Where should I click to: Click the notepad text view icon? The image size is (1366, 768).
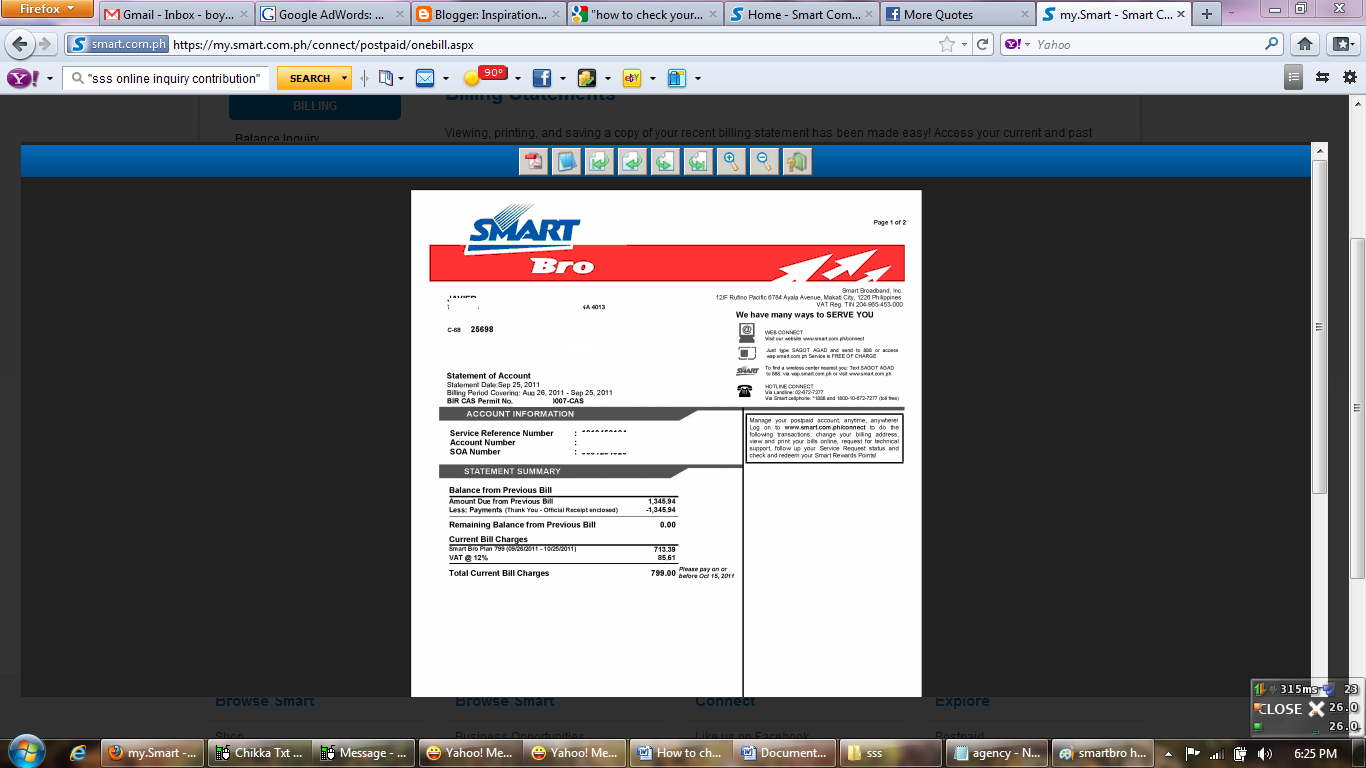[567, 161]
